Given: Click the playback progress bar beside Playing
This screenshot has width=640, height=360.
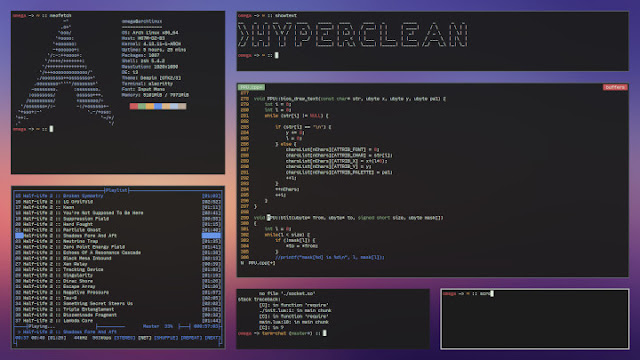Looking at the screenshot, I should (111, 327).
